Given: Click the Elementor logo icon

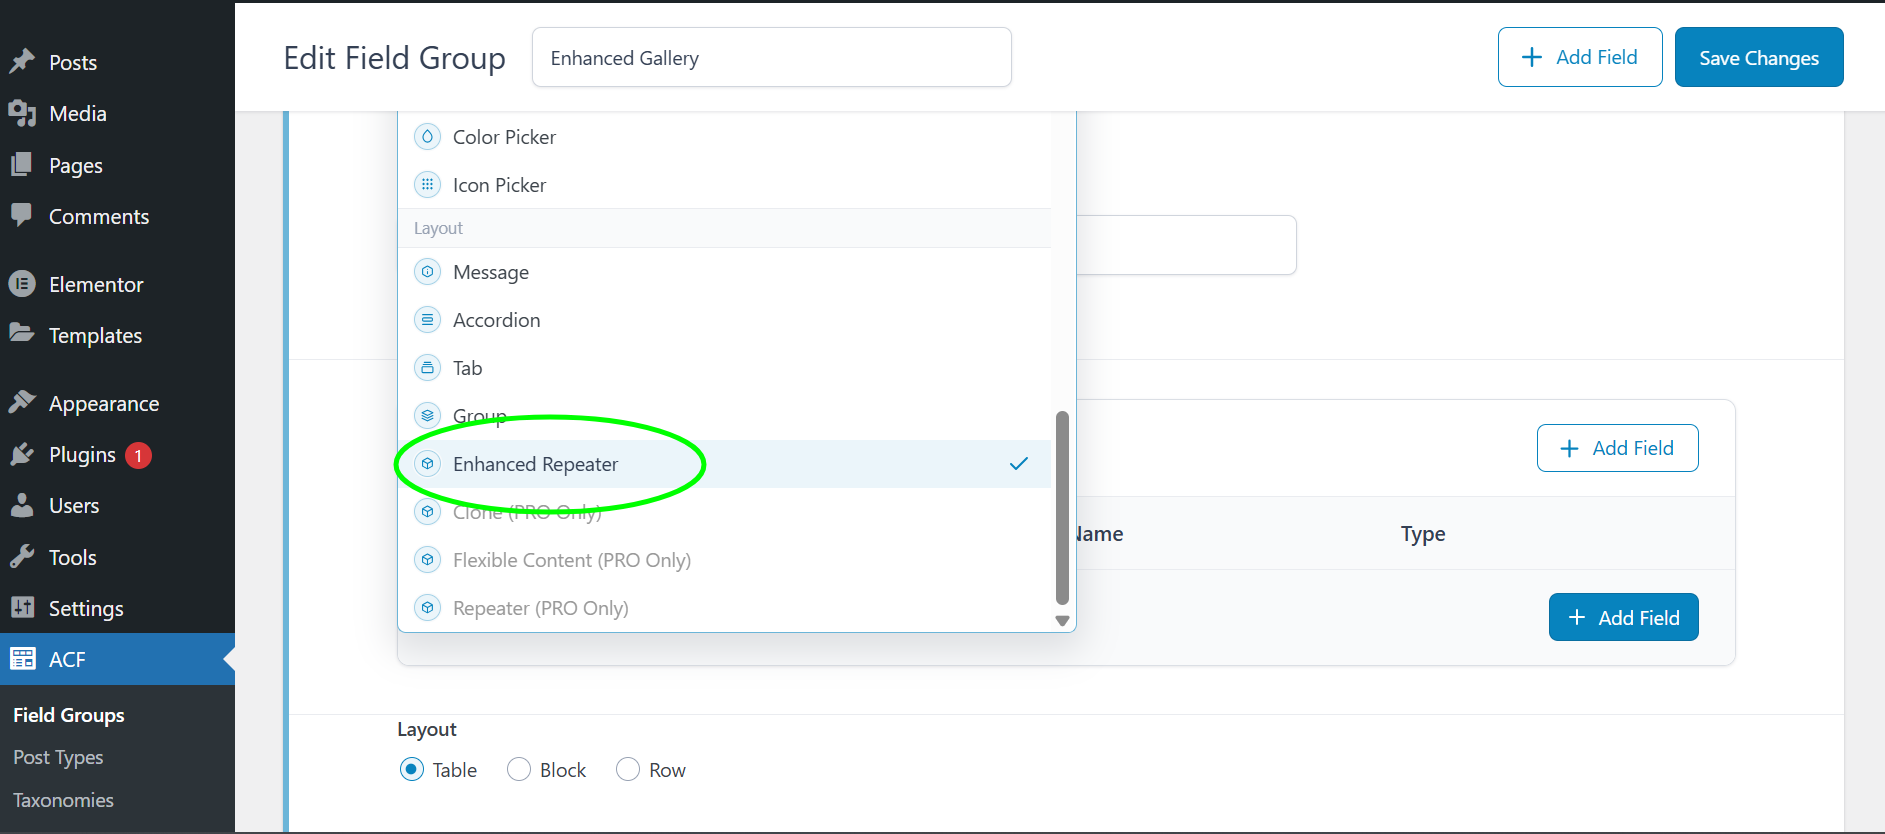Looking at the screenshot, I should coord(22,284).
